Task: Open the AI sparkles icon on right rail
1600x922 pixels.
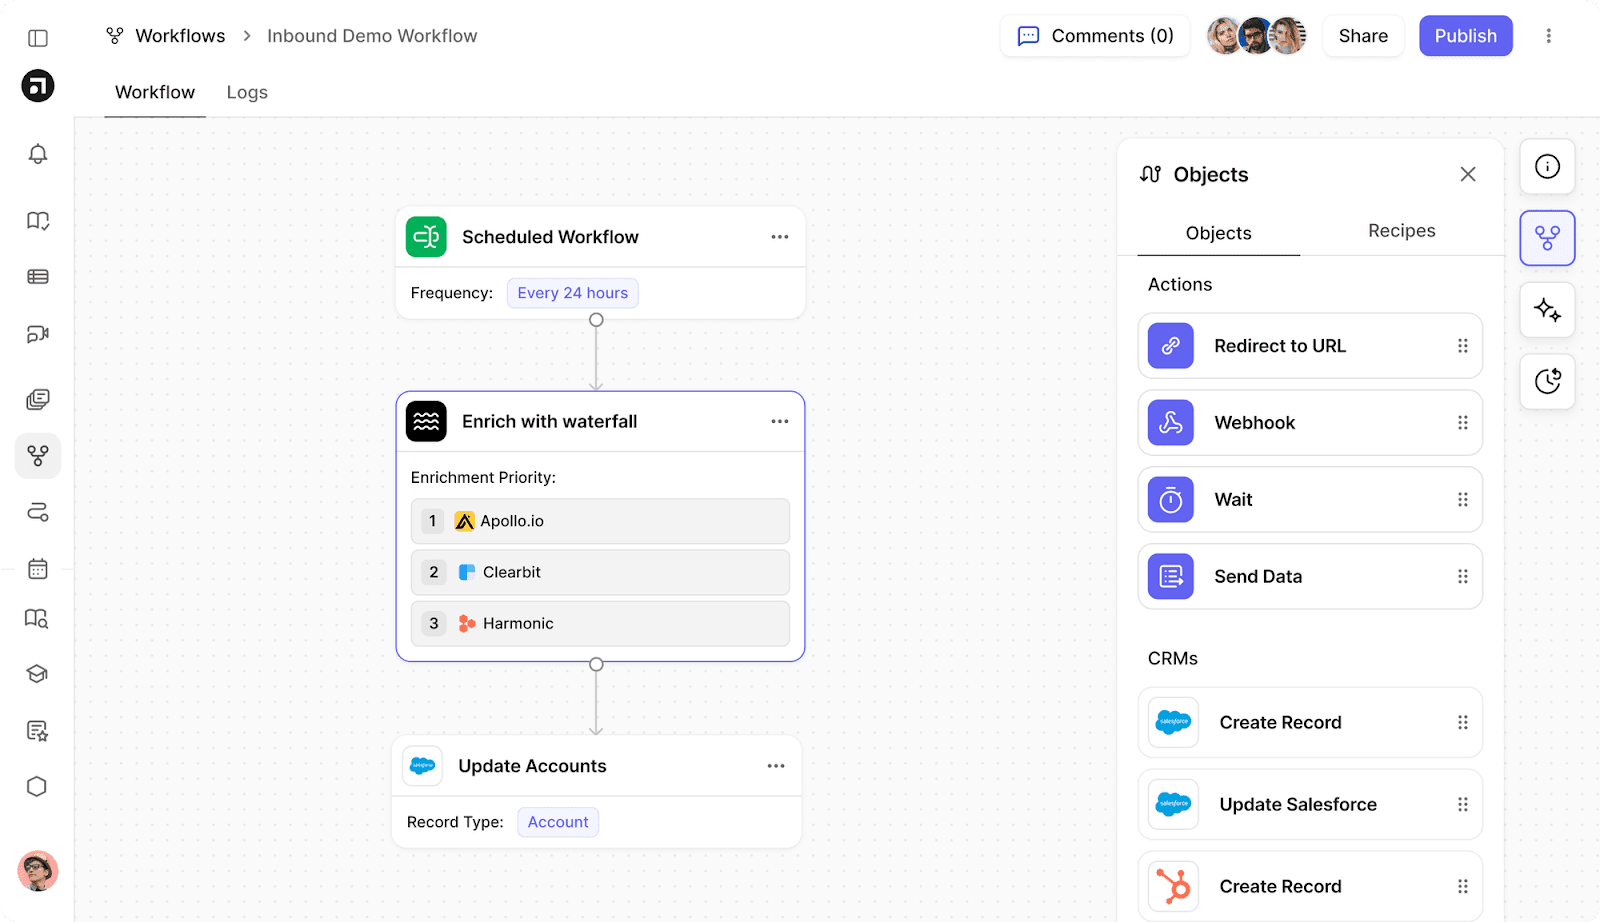Action: 1547,310
